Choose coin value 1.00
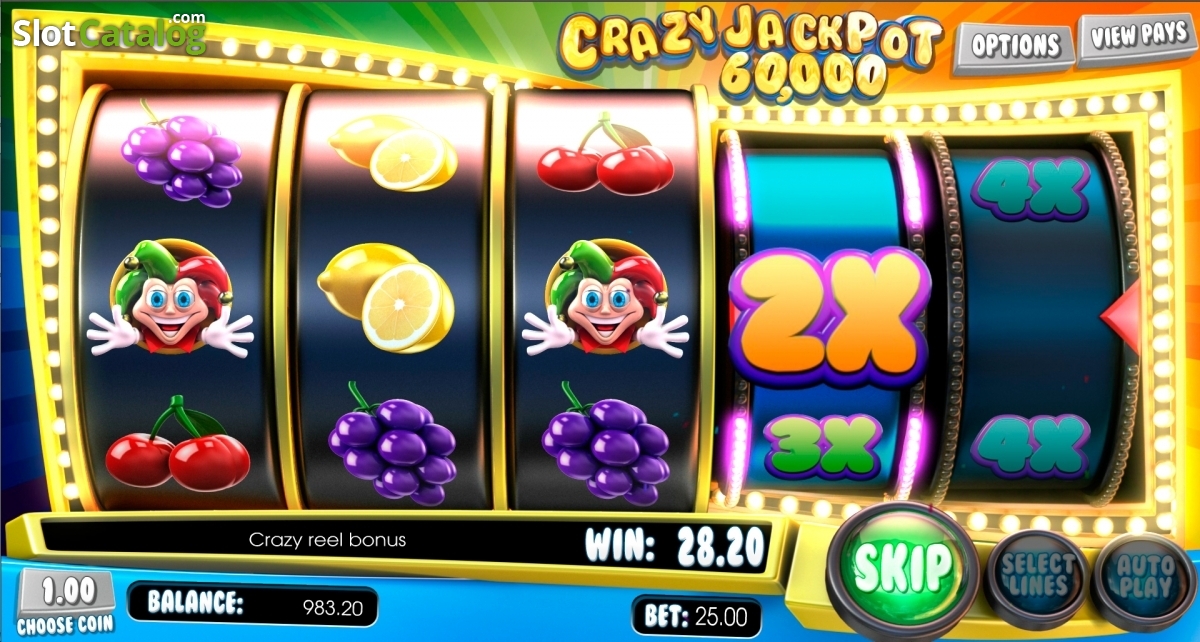 (68, 604)
